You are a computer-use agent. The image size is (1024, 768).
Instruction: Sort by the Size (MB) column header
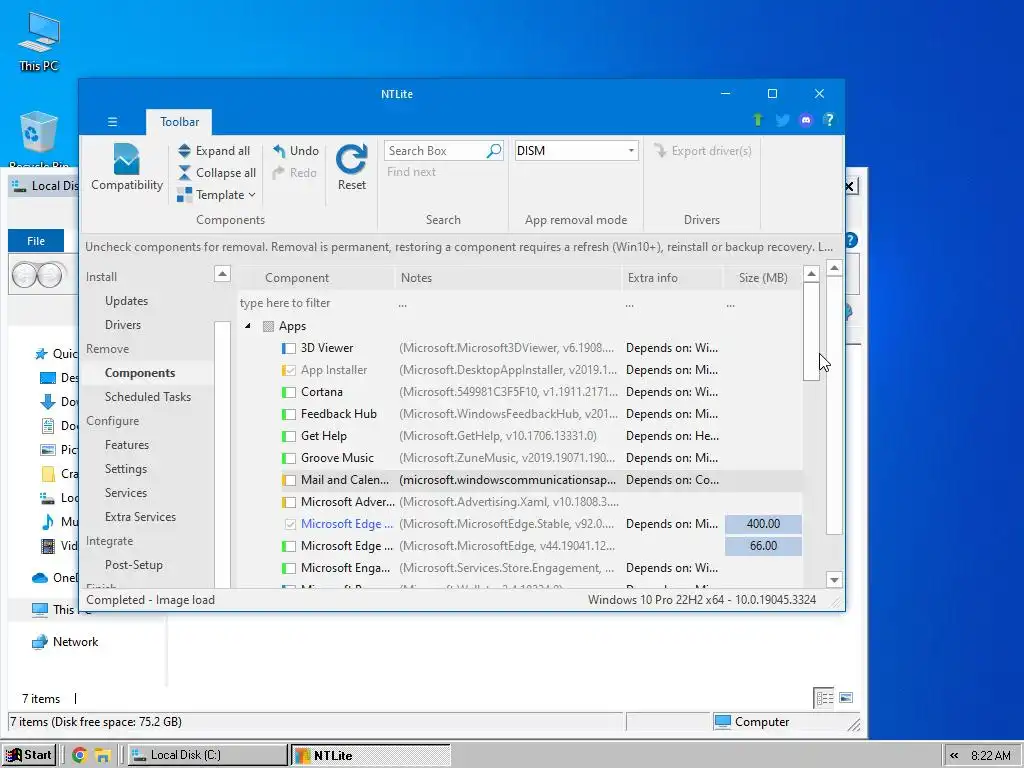tap(763, 278)
